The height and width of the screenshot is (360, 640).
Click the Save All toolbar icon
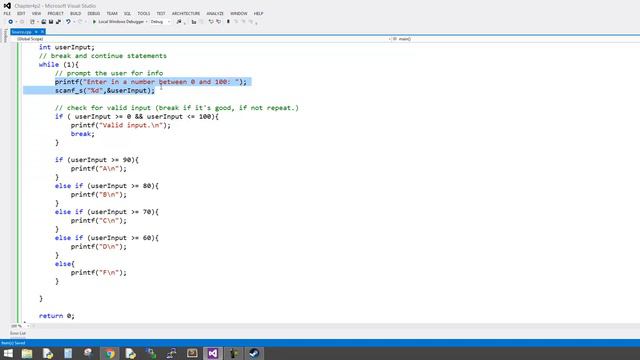click(58, 22)
